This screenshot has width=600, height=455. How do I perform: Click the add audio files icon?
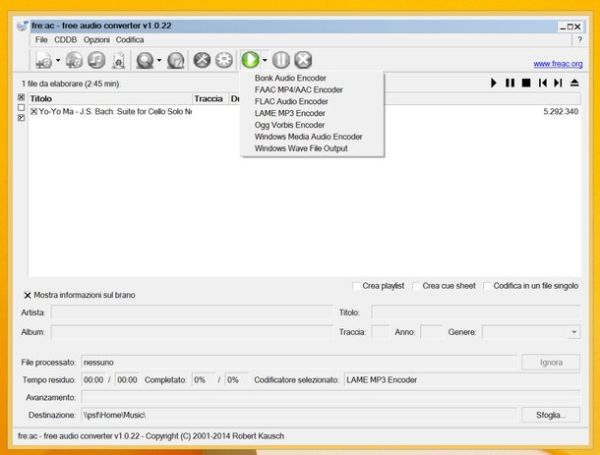coord(44,61)
